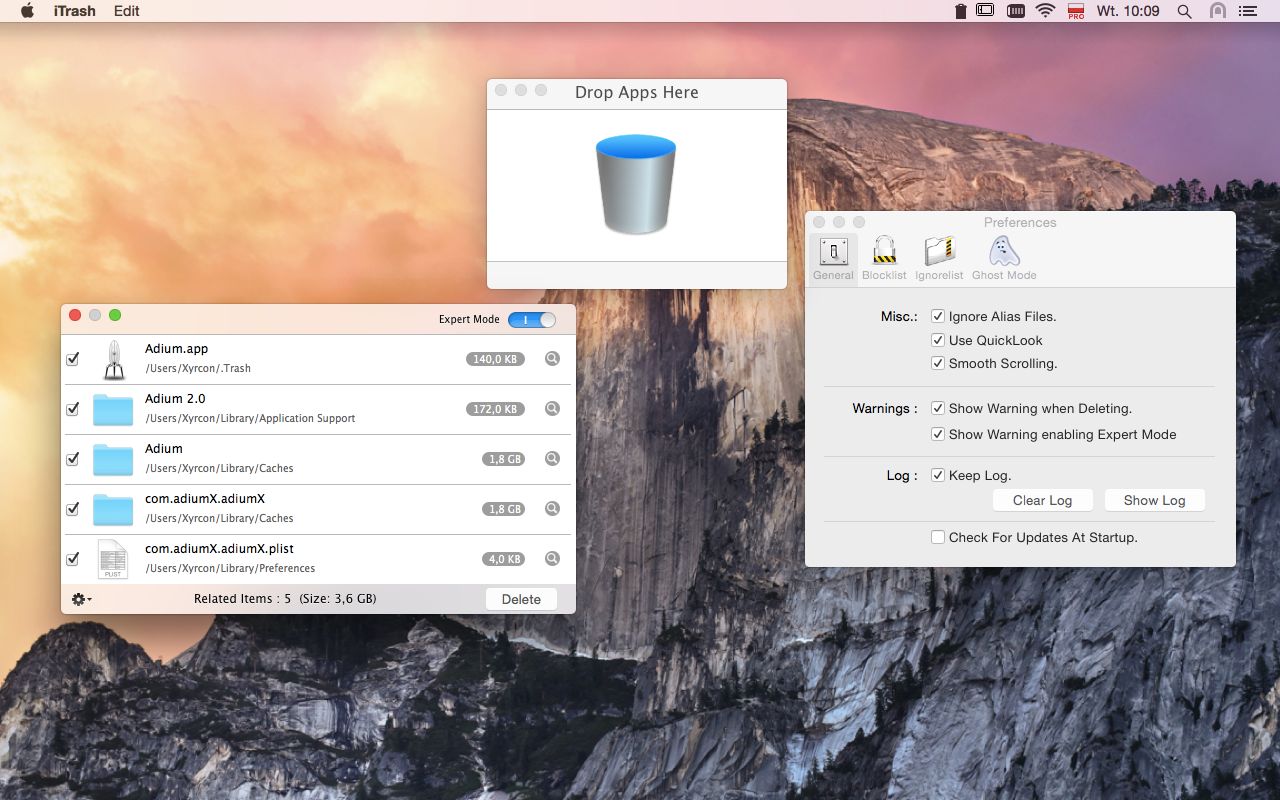This screenshot has width=1280, height=800.
Task: Click the headphones-shaped menu bar icon
Action: [x=1217, y=11]
